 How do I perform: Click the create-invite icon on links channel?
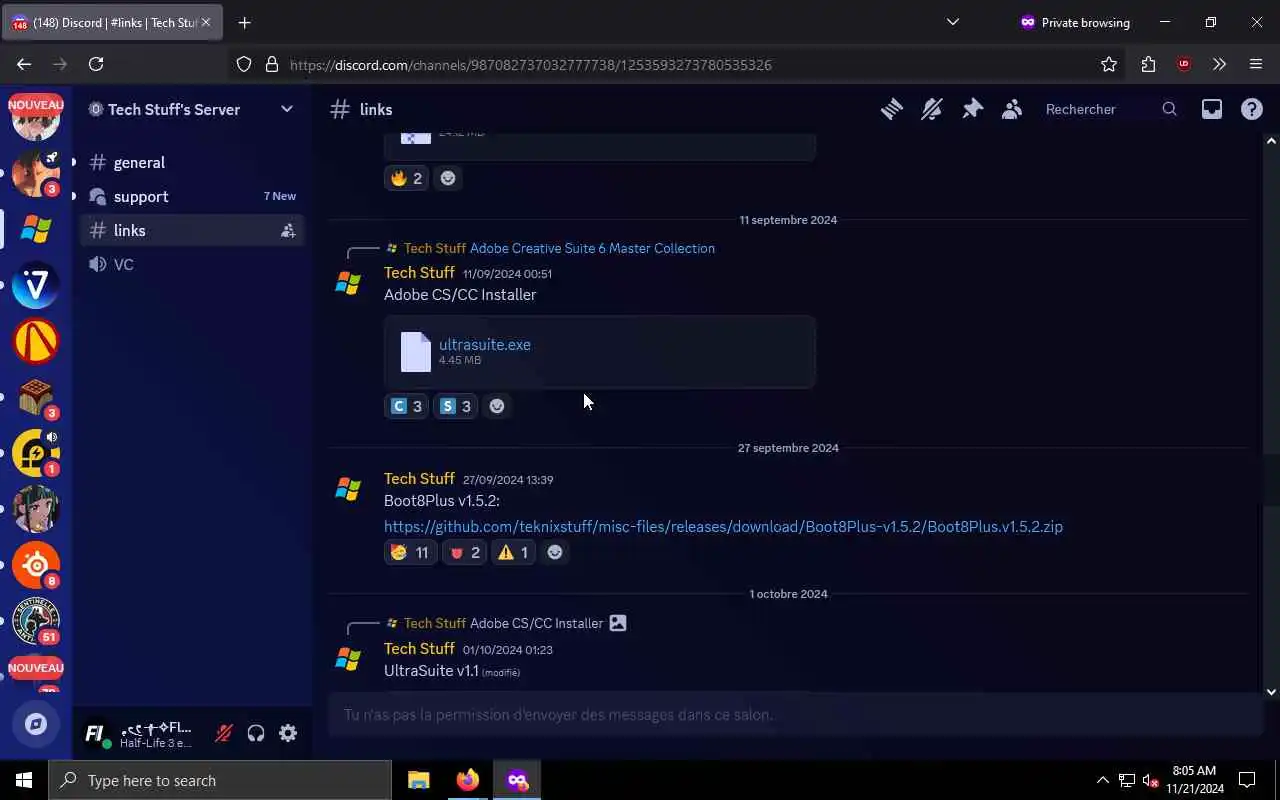point(288,231)
